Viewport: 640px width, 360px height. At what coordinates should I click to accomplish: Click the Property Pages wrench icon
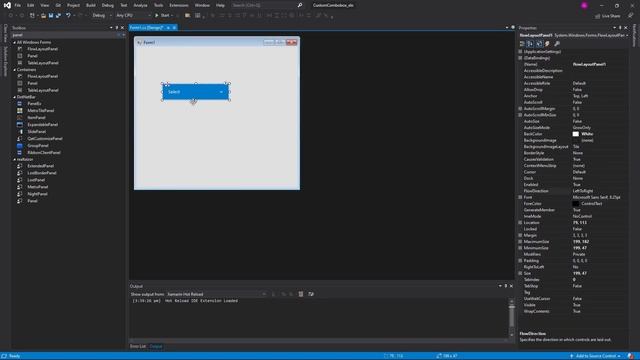pos(557,44)
